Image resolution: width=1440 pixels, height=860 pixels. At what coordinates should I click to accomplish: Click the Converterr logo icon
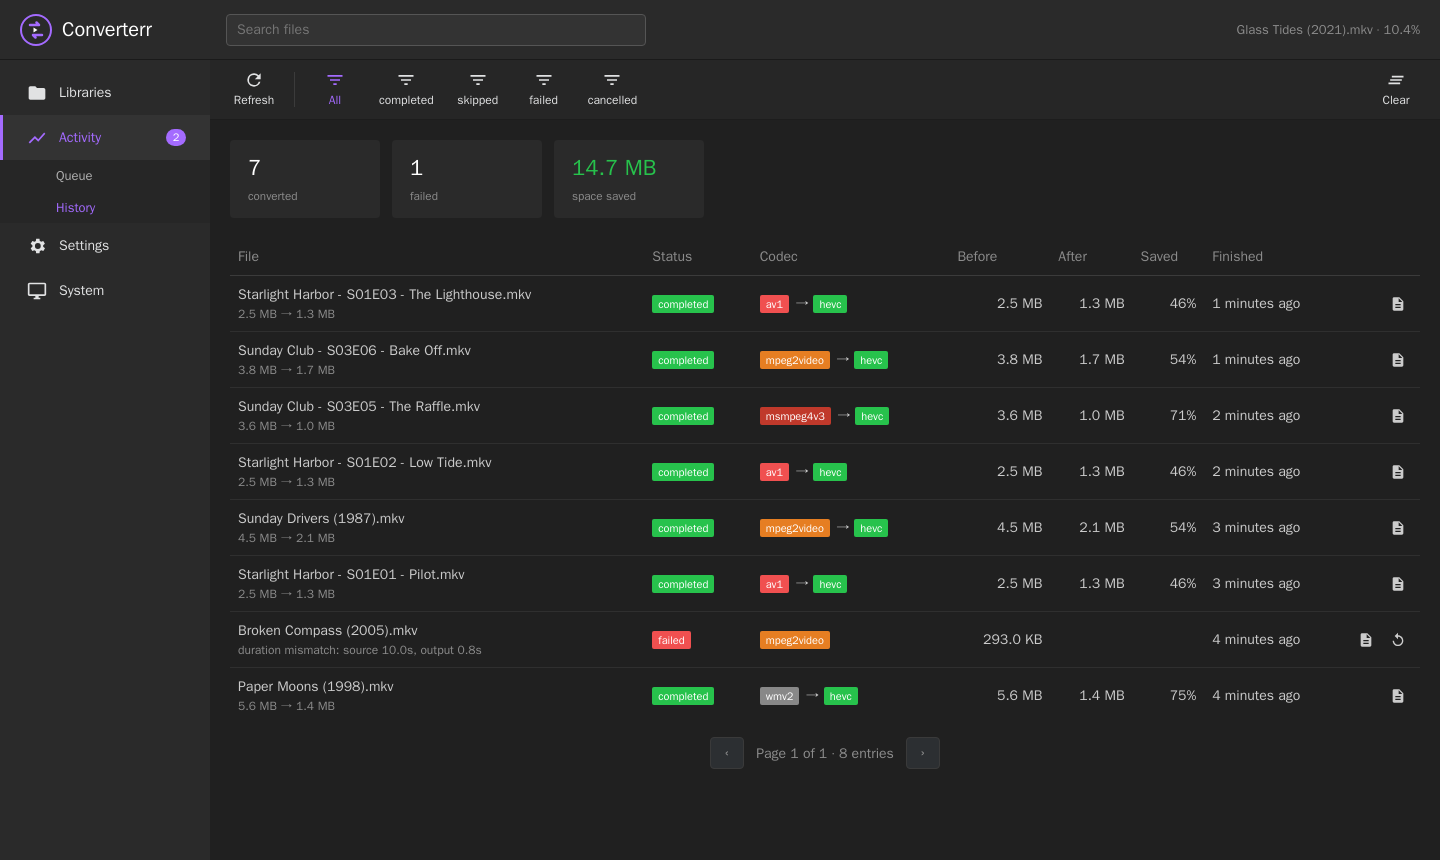pyautogui.click(x=36, y=30)
